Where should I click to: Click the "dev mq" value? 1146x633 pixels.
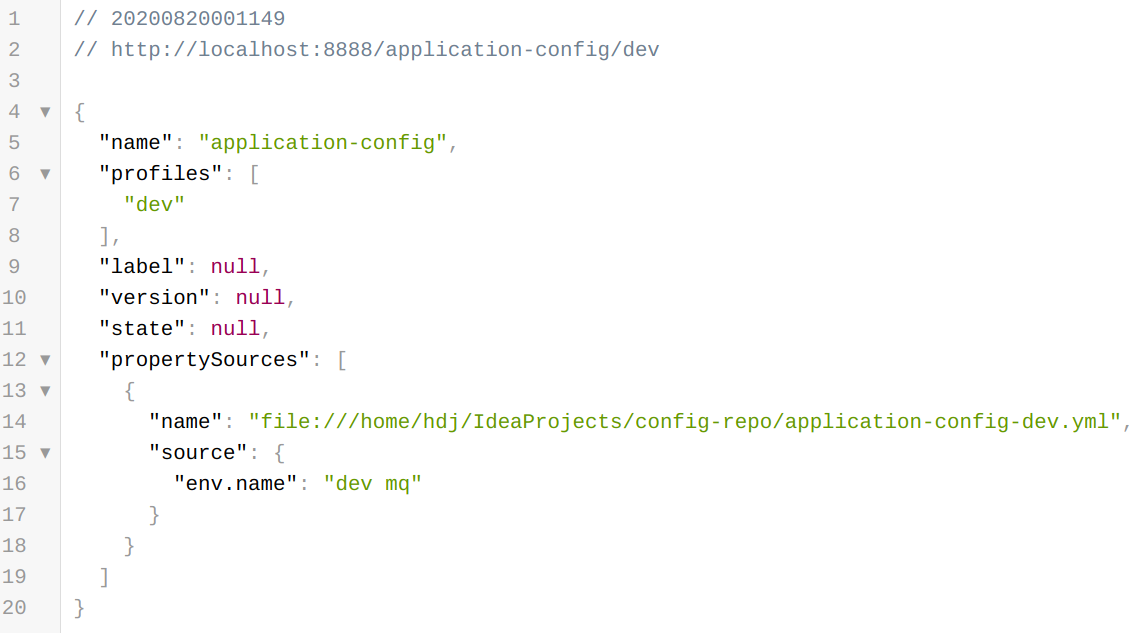[x=373, y=484]
